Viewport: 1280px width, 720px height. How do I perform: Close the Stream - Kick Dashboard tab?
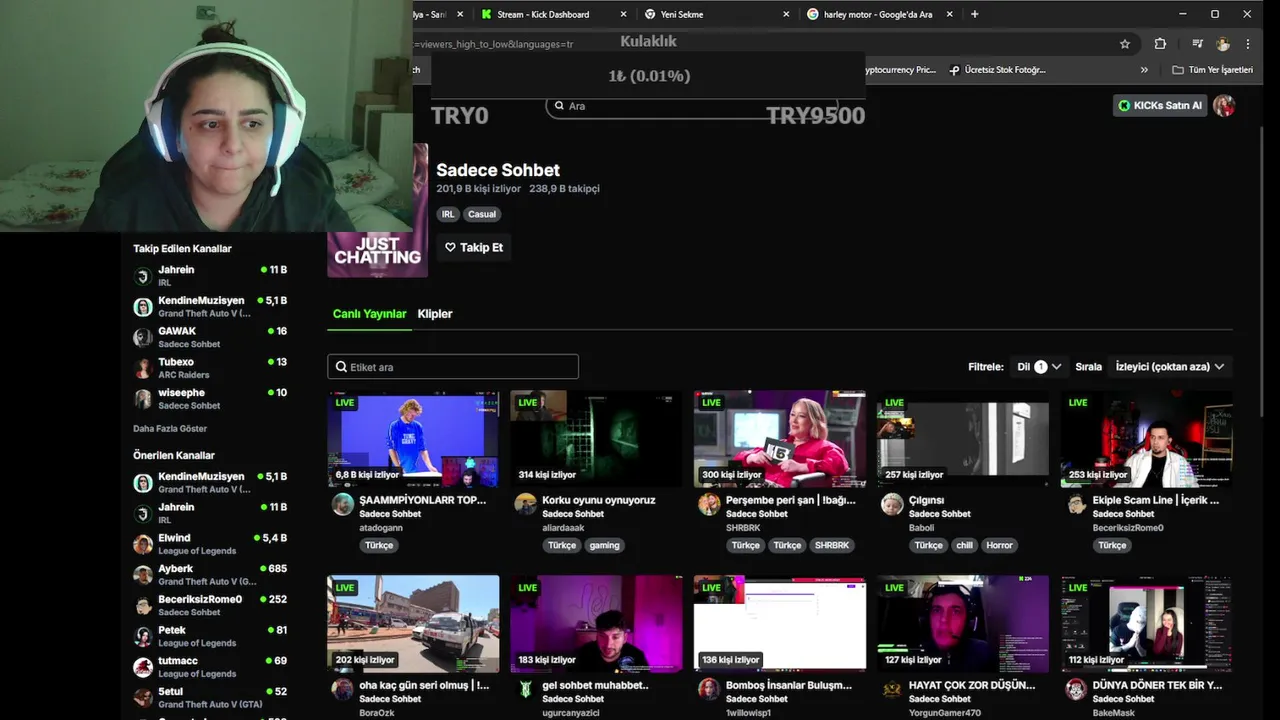pos(624,14)
